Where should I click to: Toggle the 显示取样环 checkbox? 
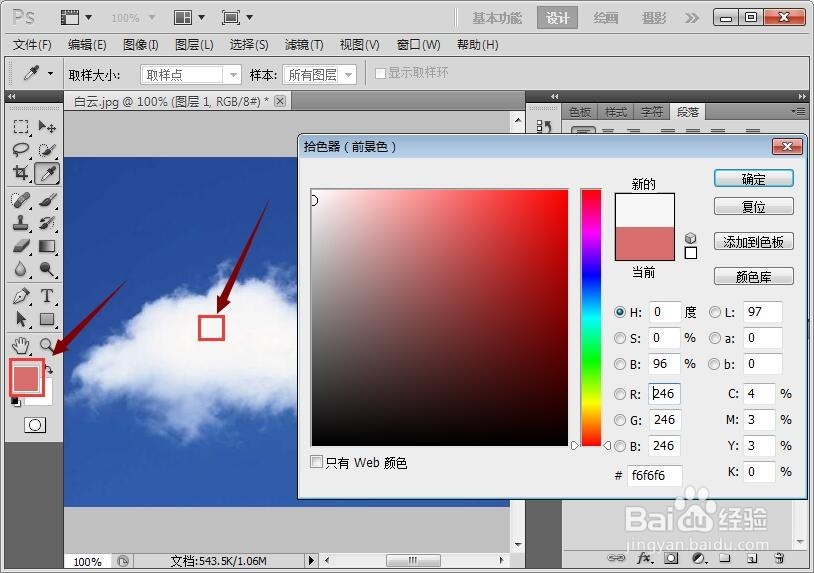tap(380, 74)
